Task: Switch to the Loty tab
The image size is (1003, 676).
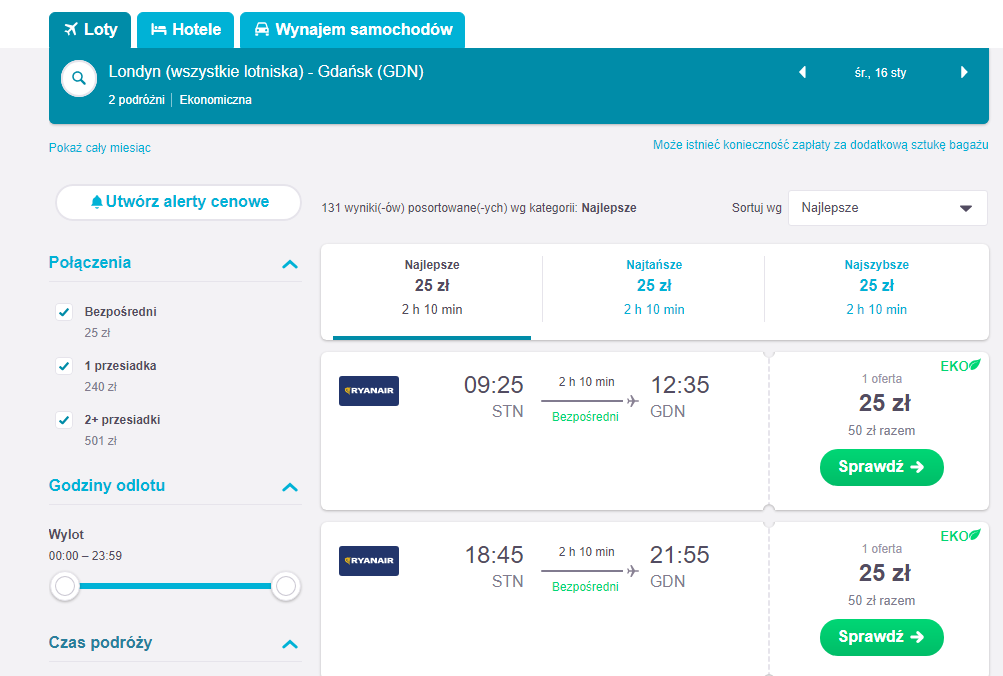Action: coord(90,30)
